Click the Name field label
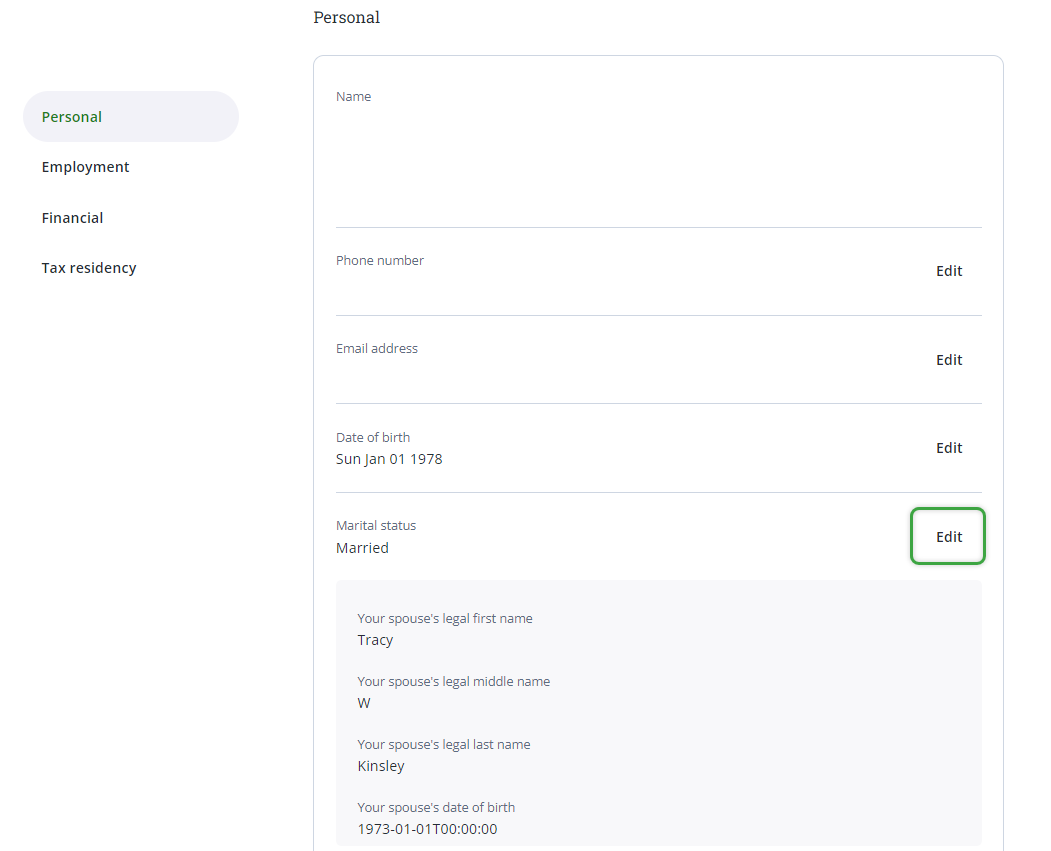The image size is (1051, 851). click(353, 97)
